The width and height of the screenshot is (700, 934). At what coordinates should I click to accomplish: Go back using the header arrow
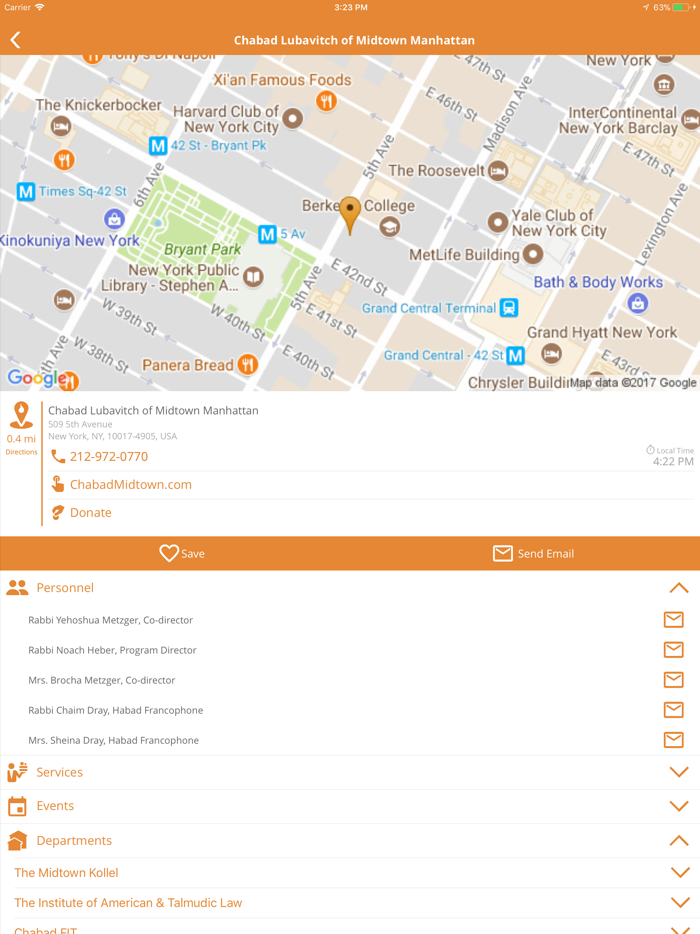point(15,40)
